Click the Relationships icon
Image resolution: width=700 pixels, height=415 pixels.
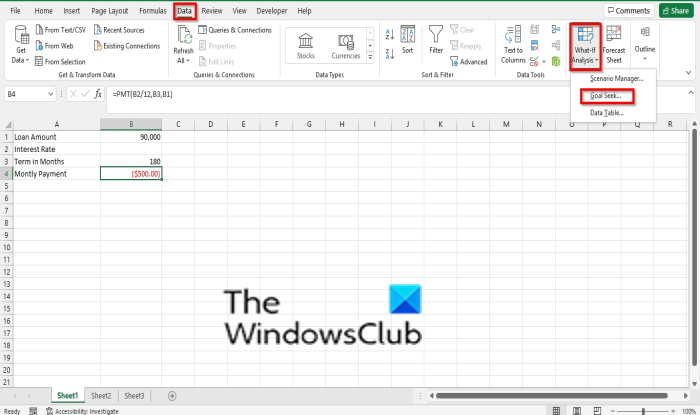556,46
